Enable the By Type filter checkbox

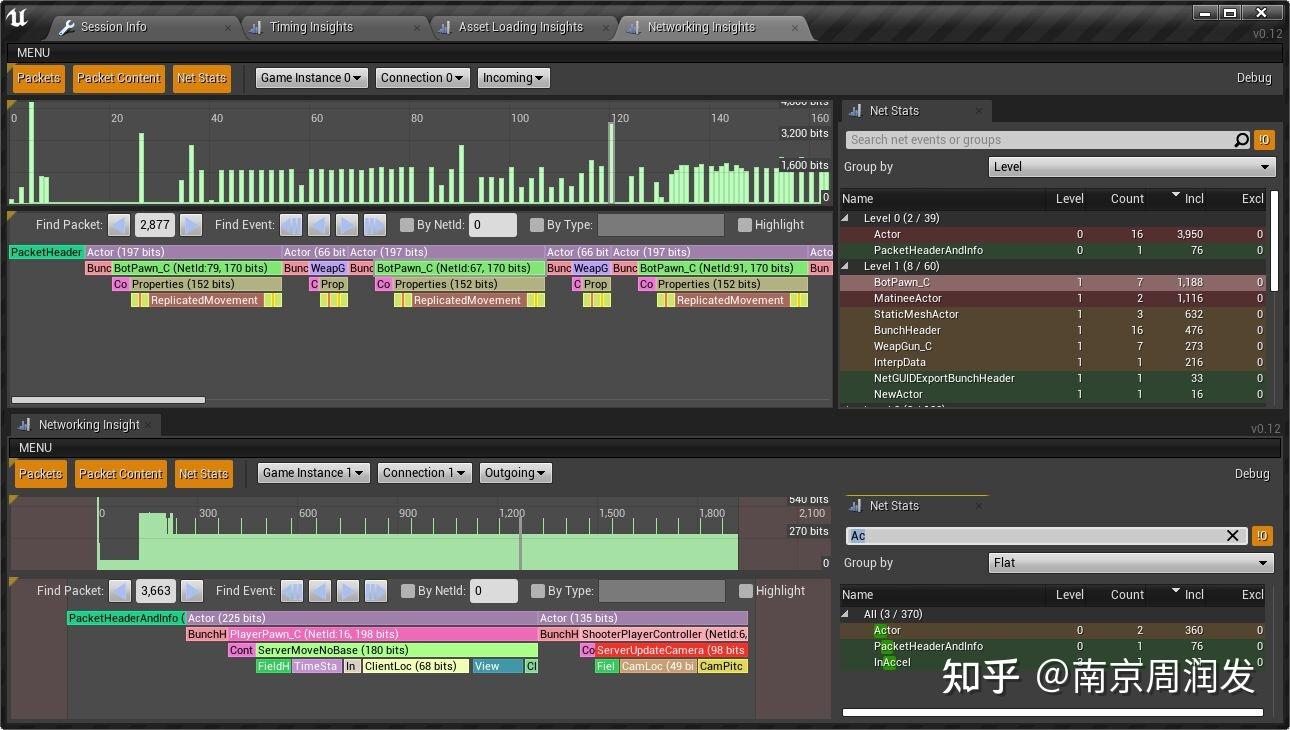click(538, 225)
